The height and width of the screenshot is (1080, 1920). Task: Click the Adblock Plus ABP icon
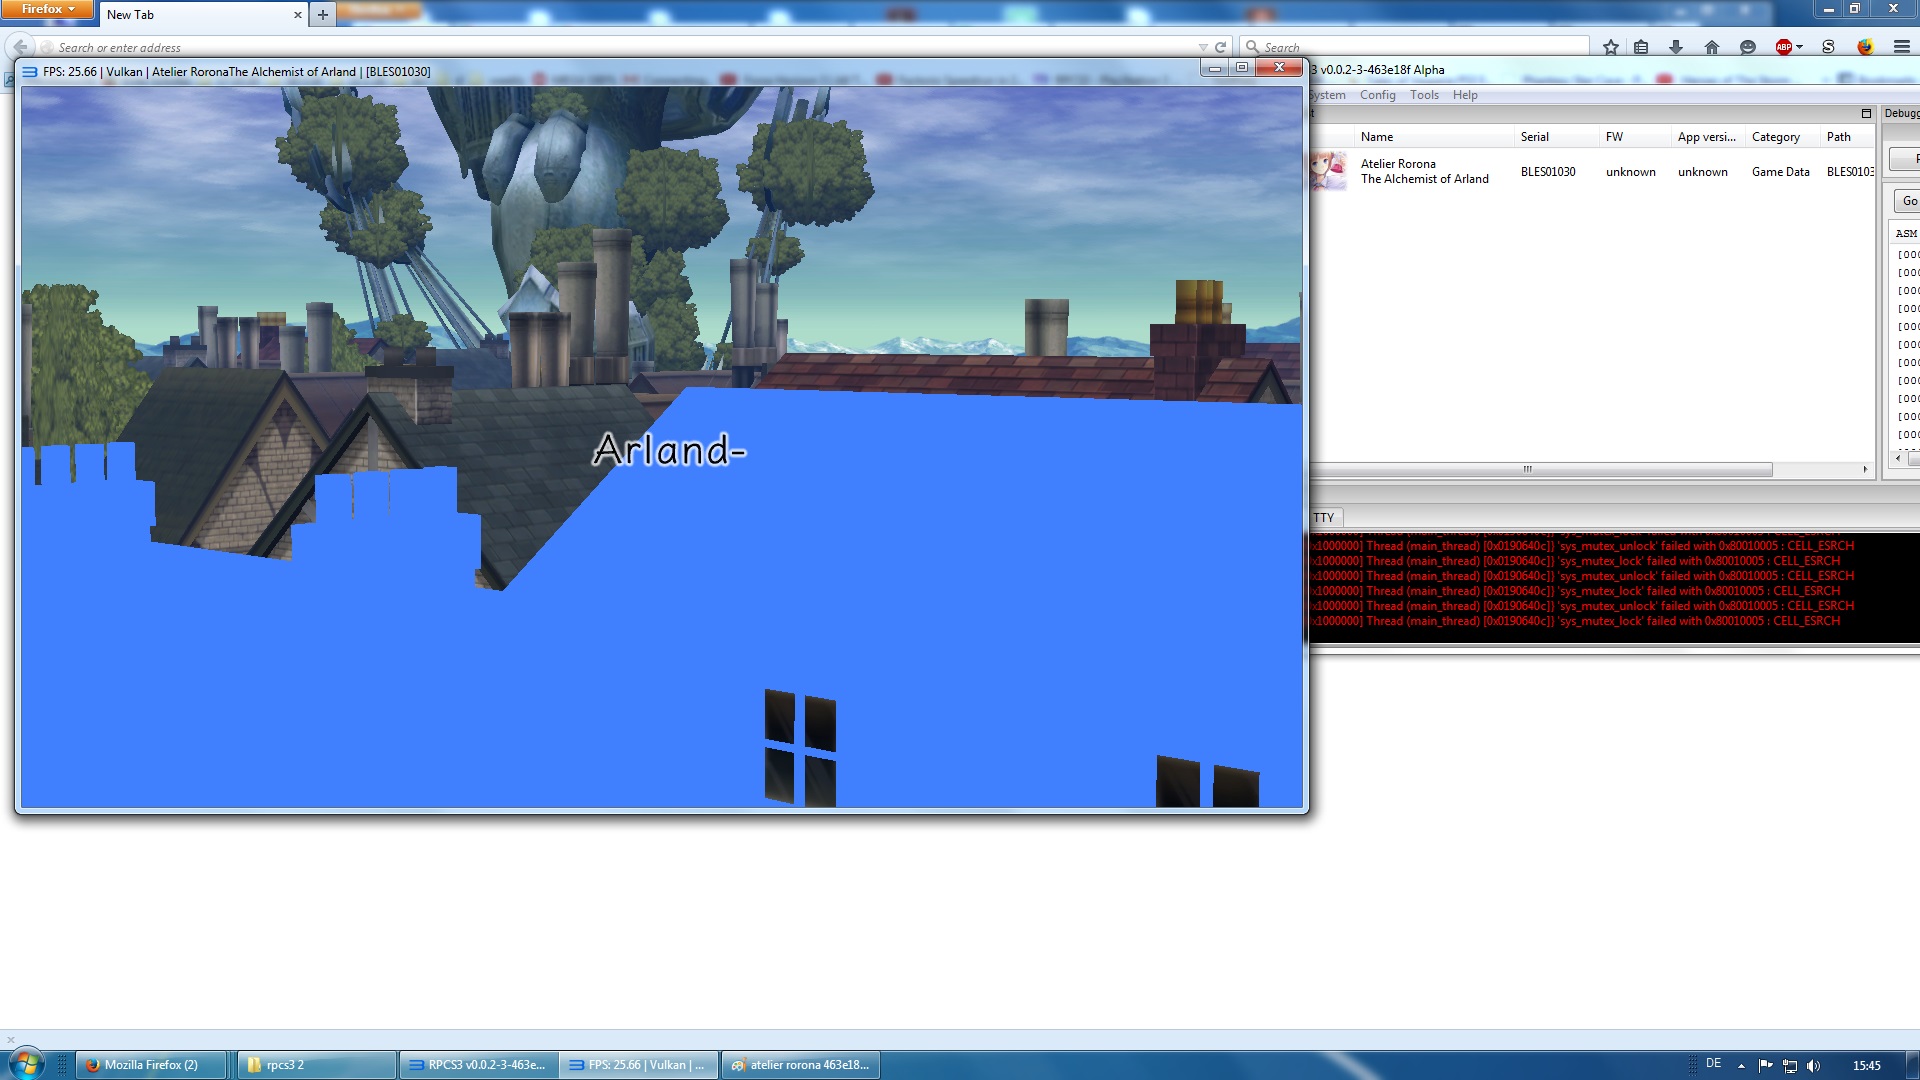tap(1783, 47)
